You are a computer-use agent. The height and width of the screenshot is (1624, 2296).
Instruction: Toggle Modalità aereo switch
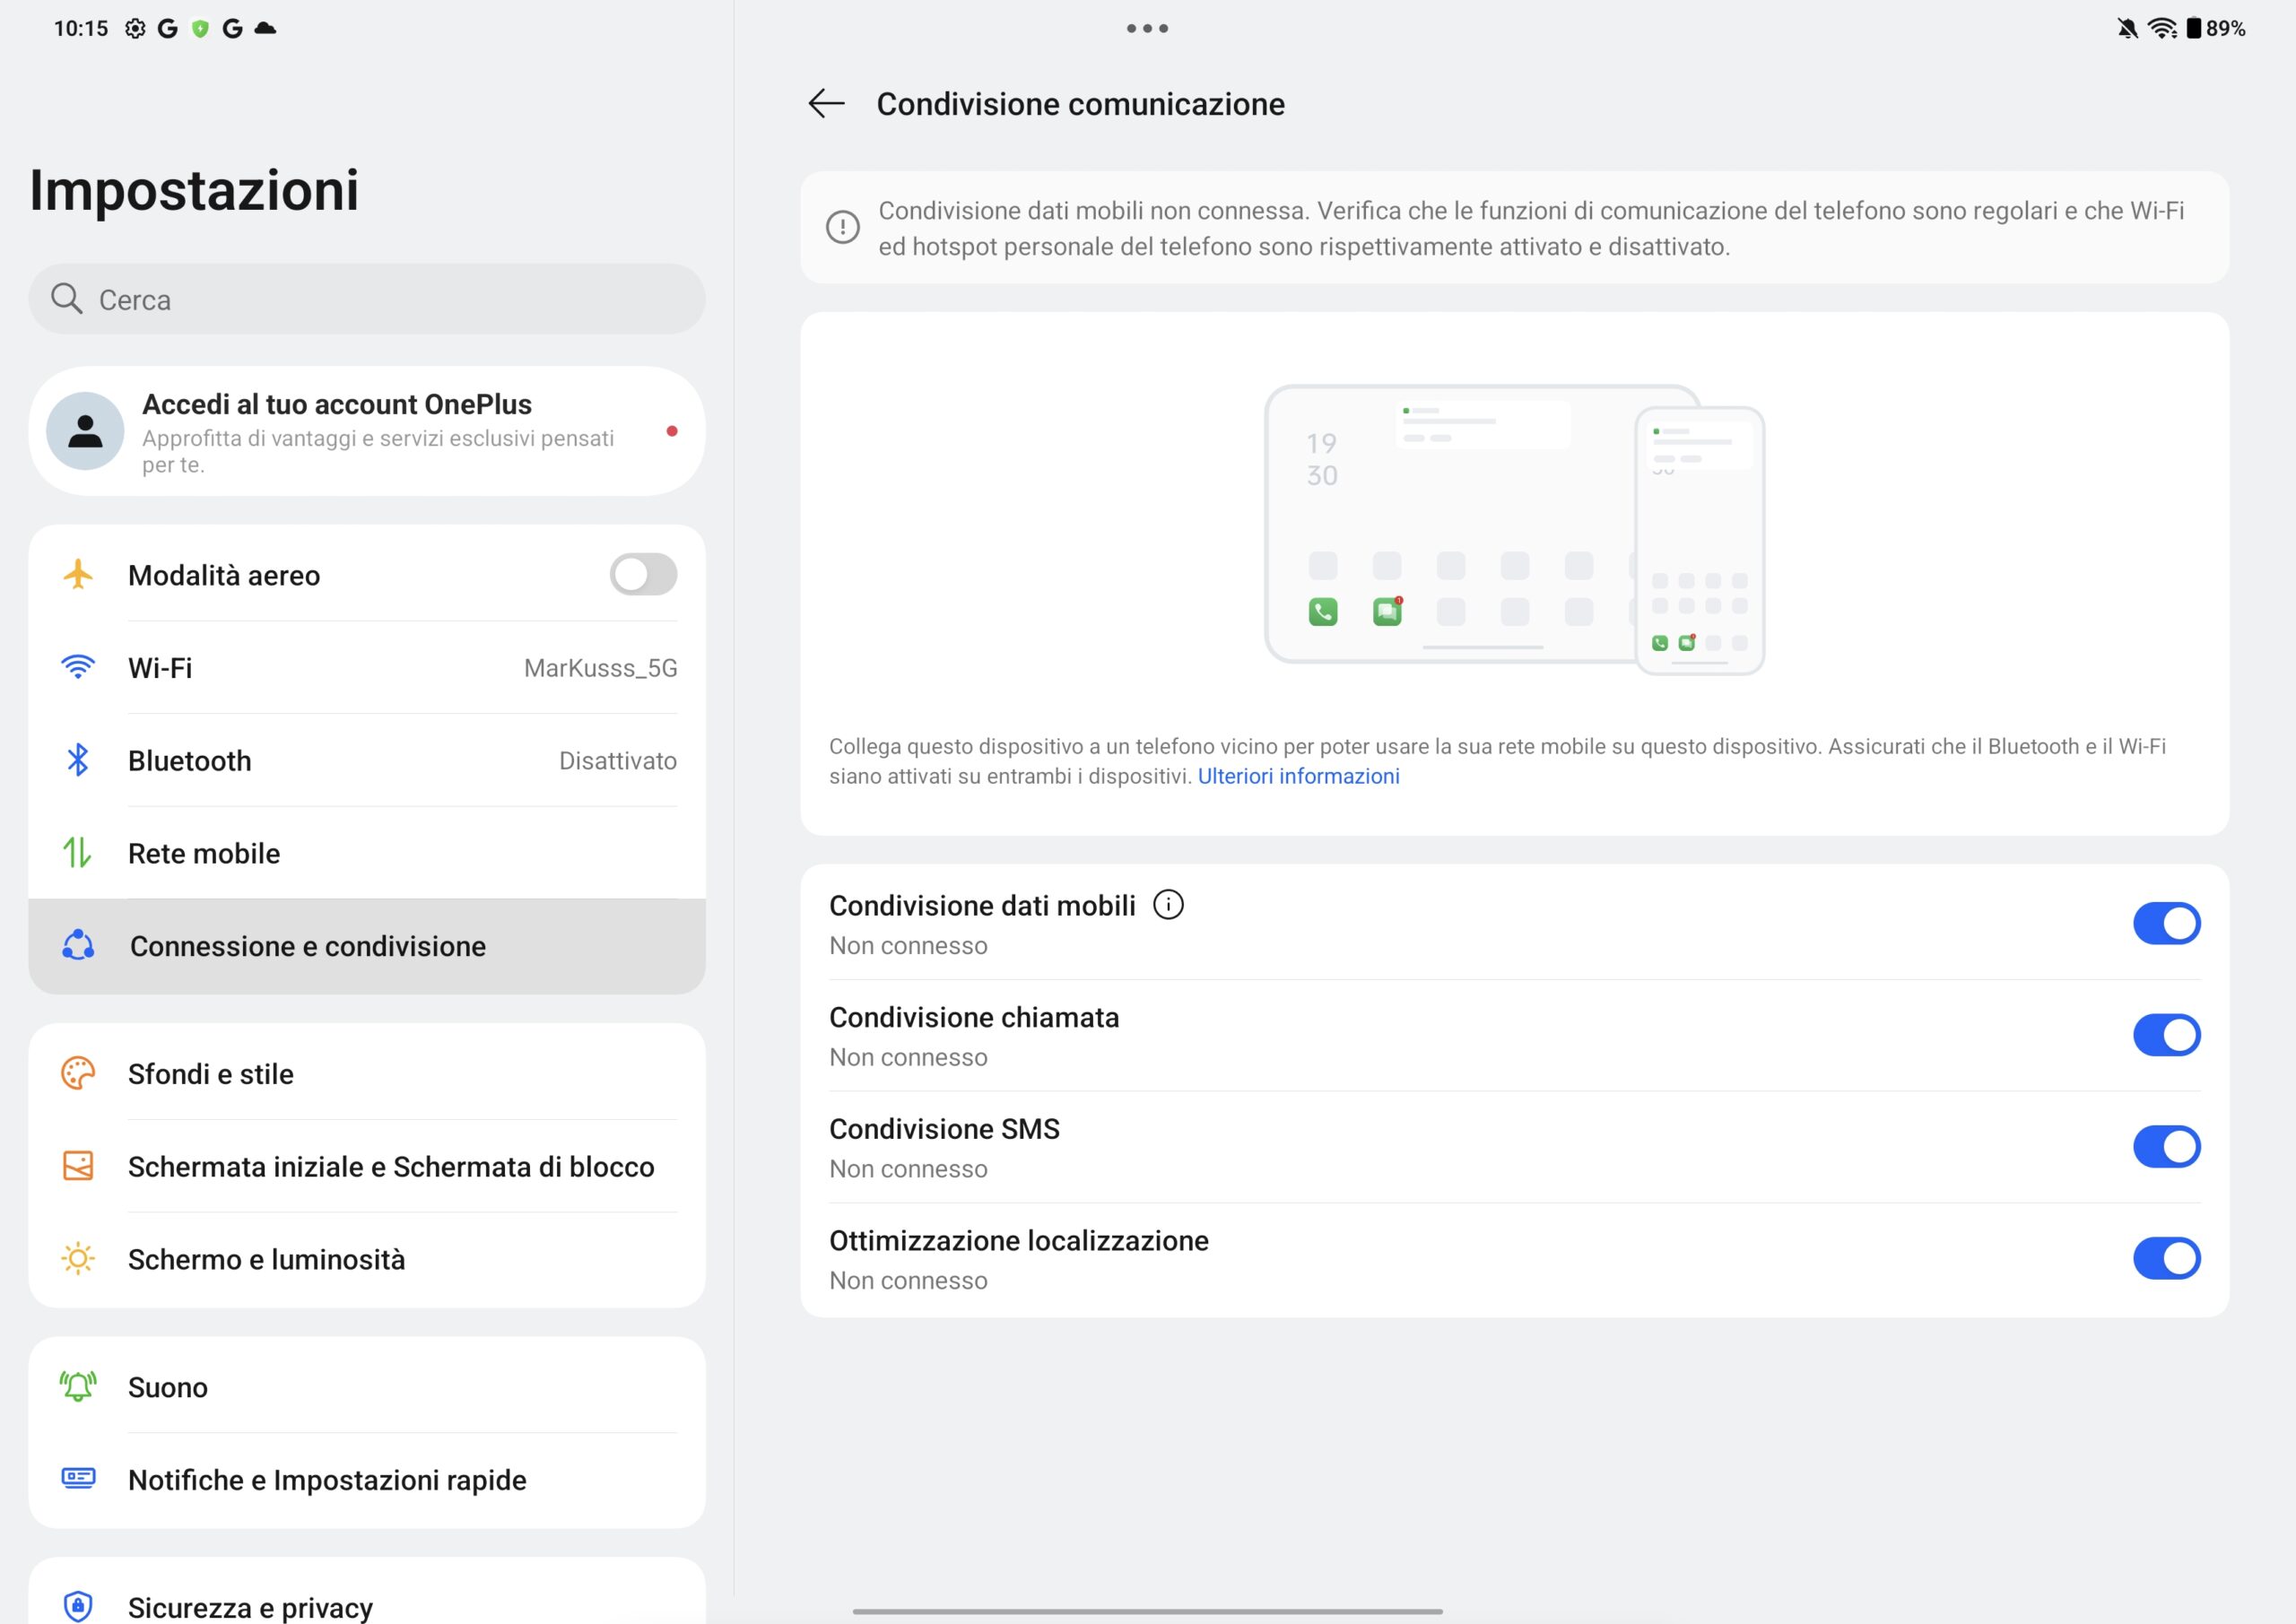(x=643, y=574)
